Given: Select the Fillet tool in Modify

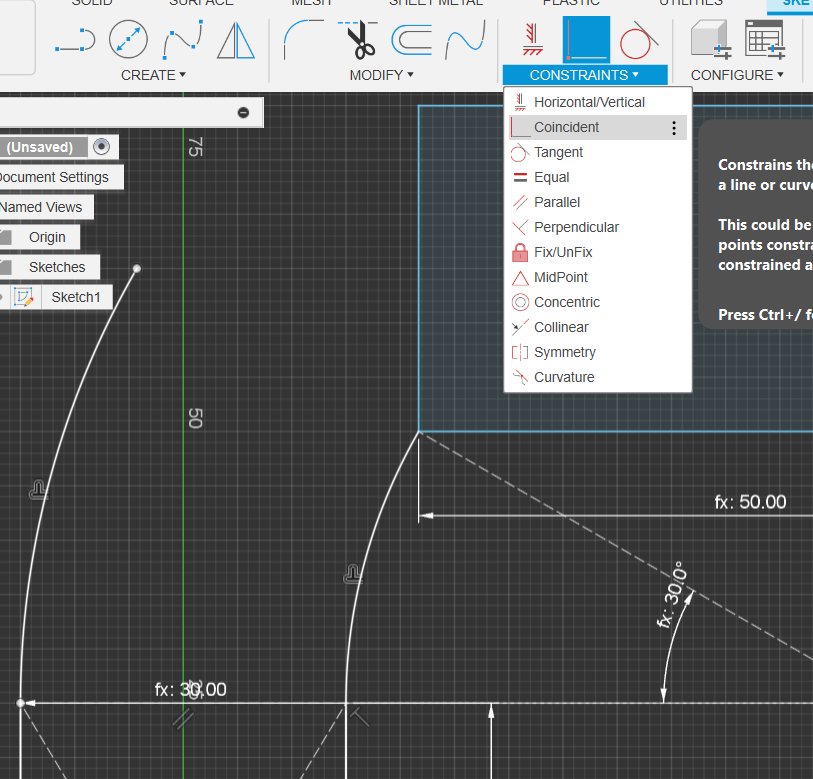Looking at the screenshot, I should 303,39.
